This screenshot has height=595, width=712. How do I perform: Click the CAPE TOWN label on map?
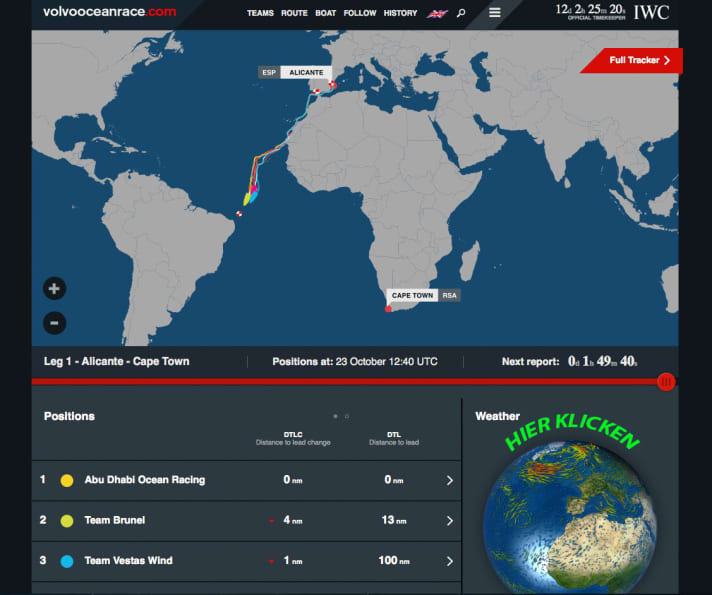pos(412,296)
